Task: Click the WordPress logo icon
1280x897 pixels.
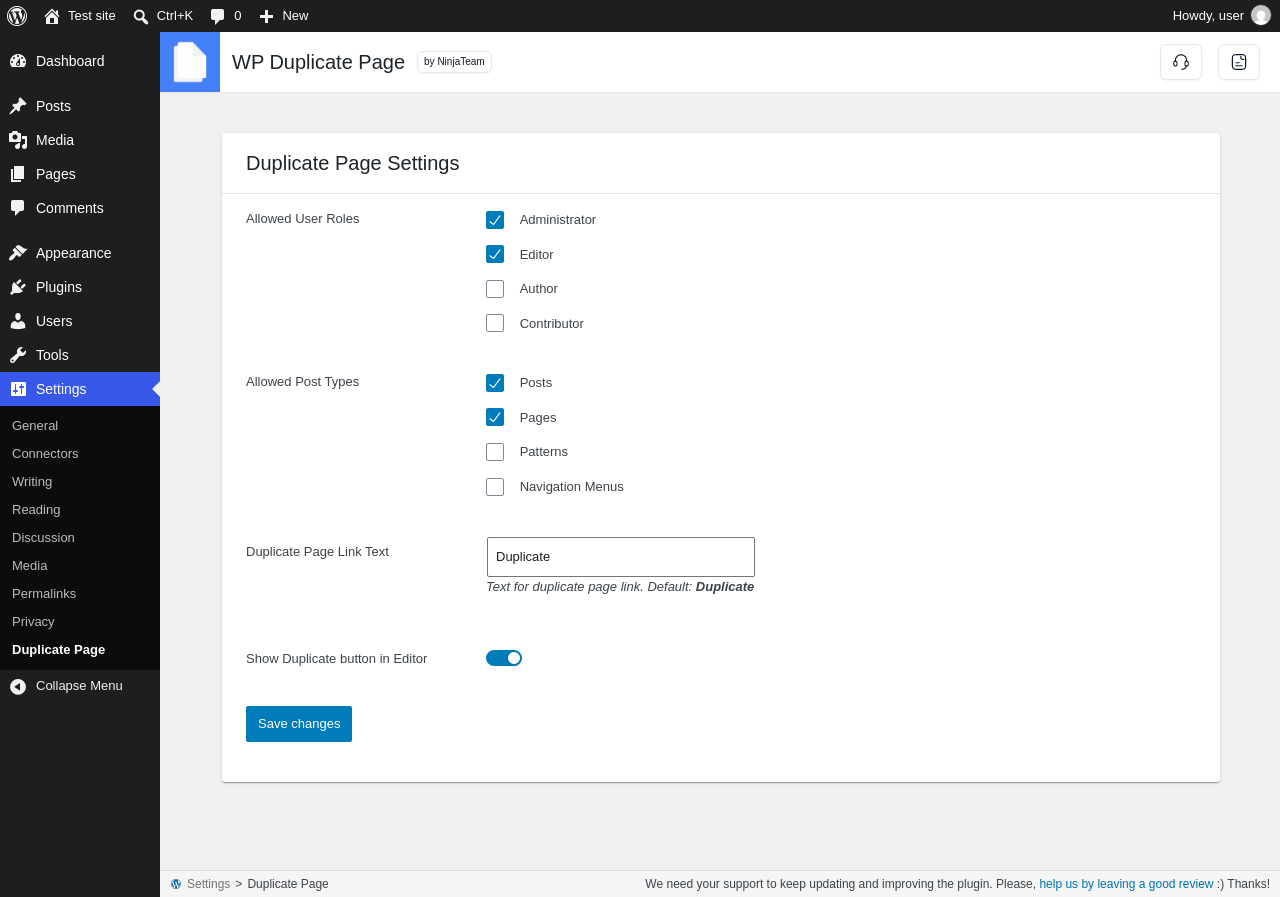Action: coord(17,16)
